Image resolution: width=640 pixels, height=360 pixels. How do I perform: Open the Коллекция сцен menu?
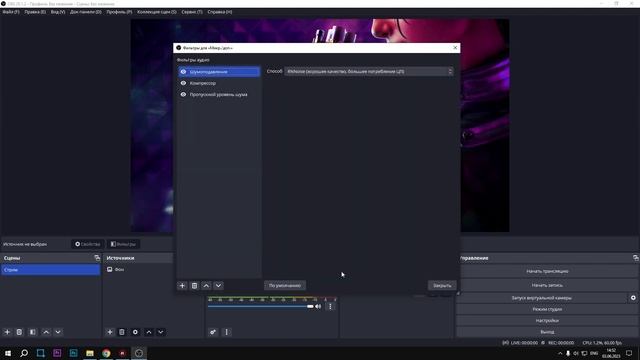[157, 12]
